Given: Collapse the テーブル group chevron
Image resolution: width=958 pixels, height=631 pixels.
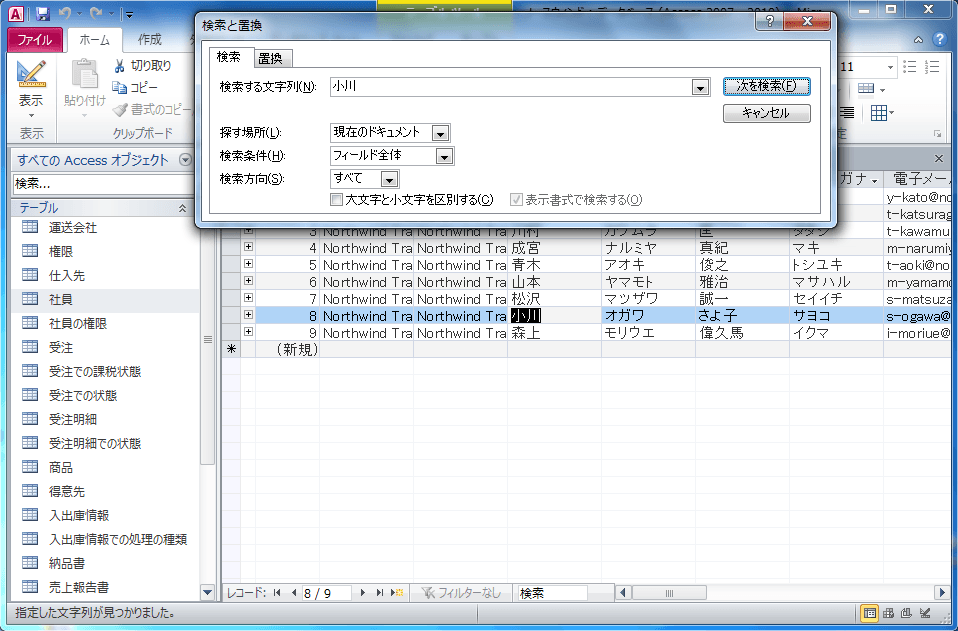Looking at the screenshot, I should point(182,208).
